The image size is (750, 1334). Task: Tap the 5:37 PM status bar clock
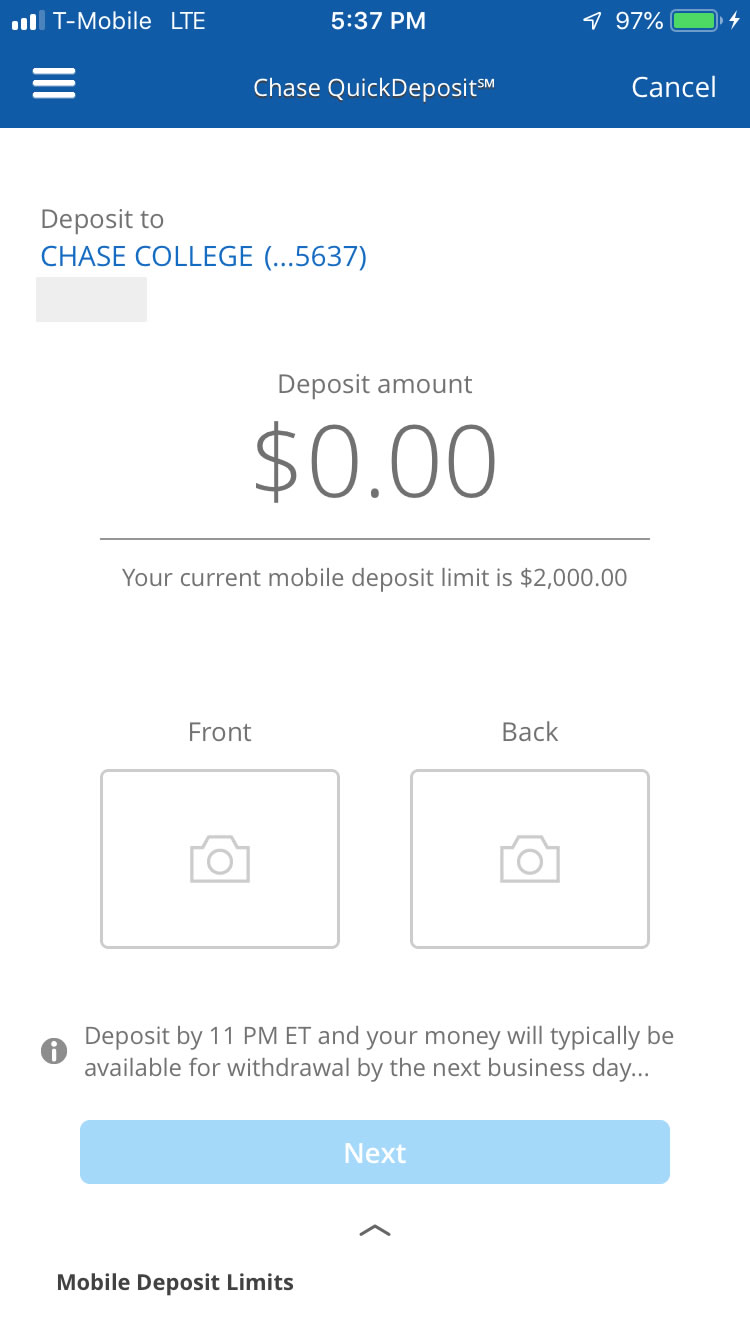pos(378,21)
